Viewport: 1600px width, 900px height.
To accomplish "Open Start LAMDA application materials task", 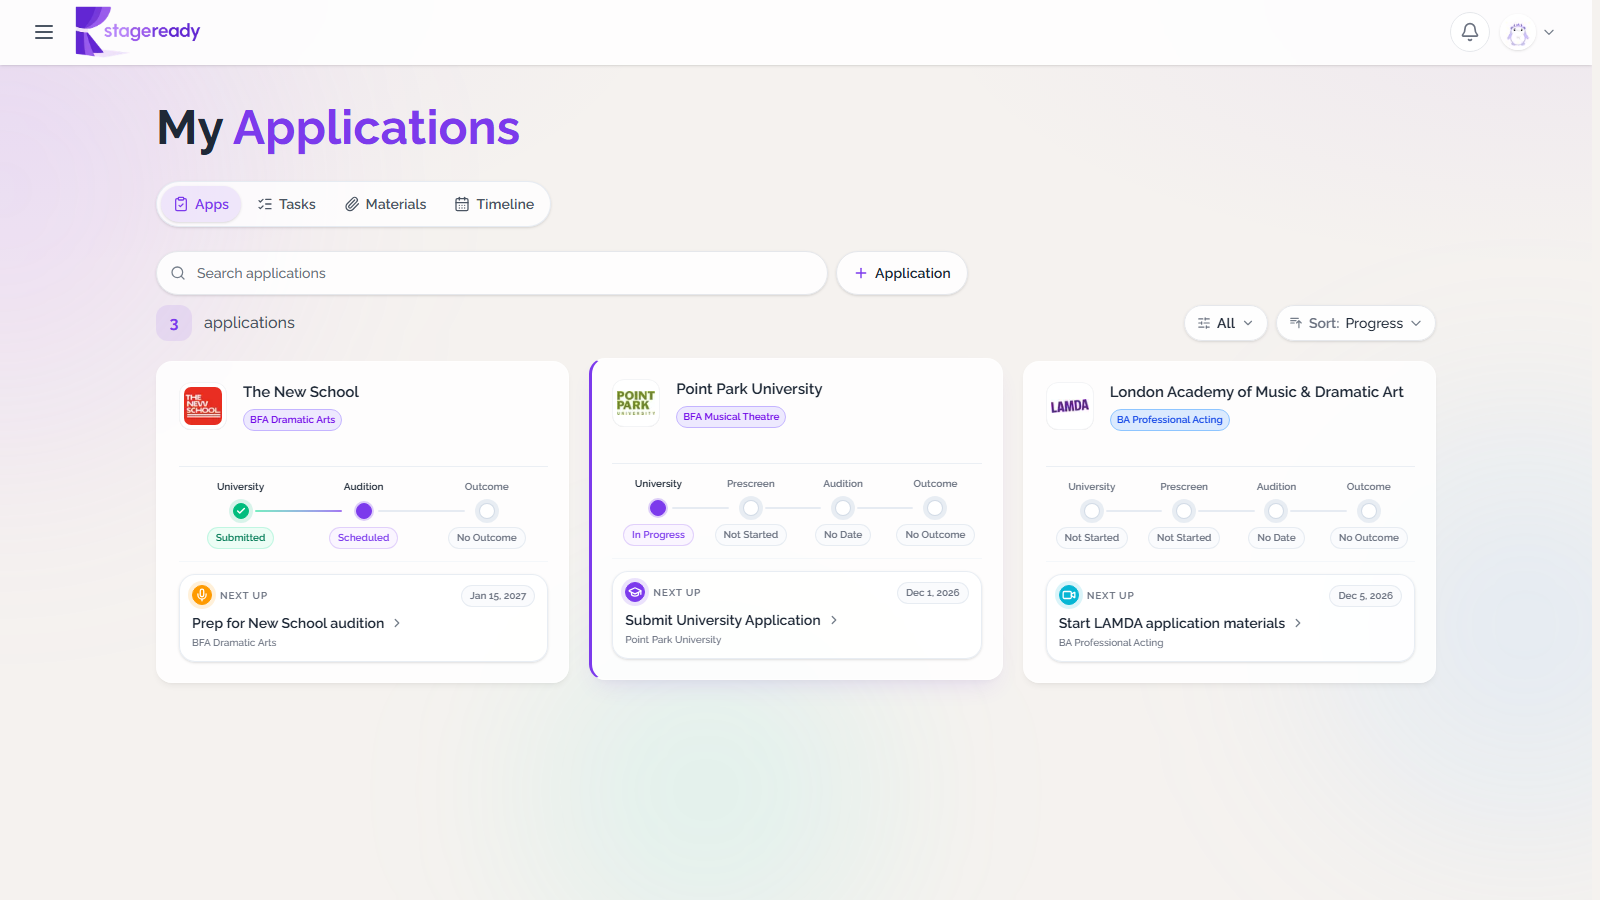I will (1172, 623).
